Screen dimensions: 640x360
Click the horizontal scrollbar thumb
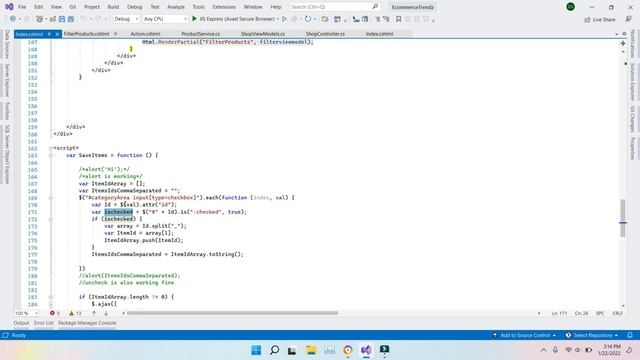pyautogui.click(x=232, y=313)
